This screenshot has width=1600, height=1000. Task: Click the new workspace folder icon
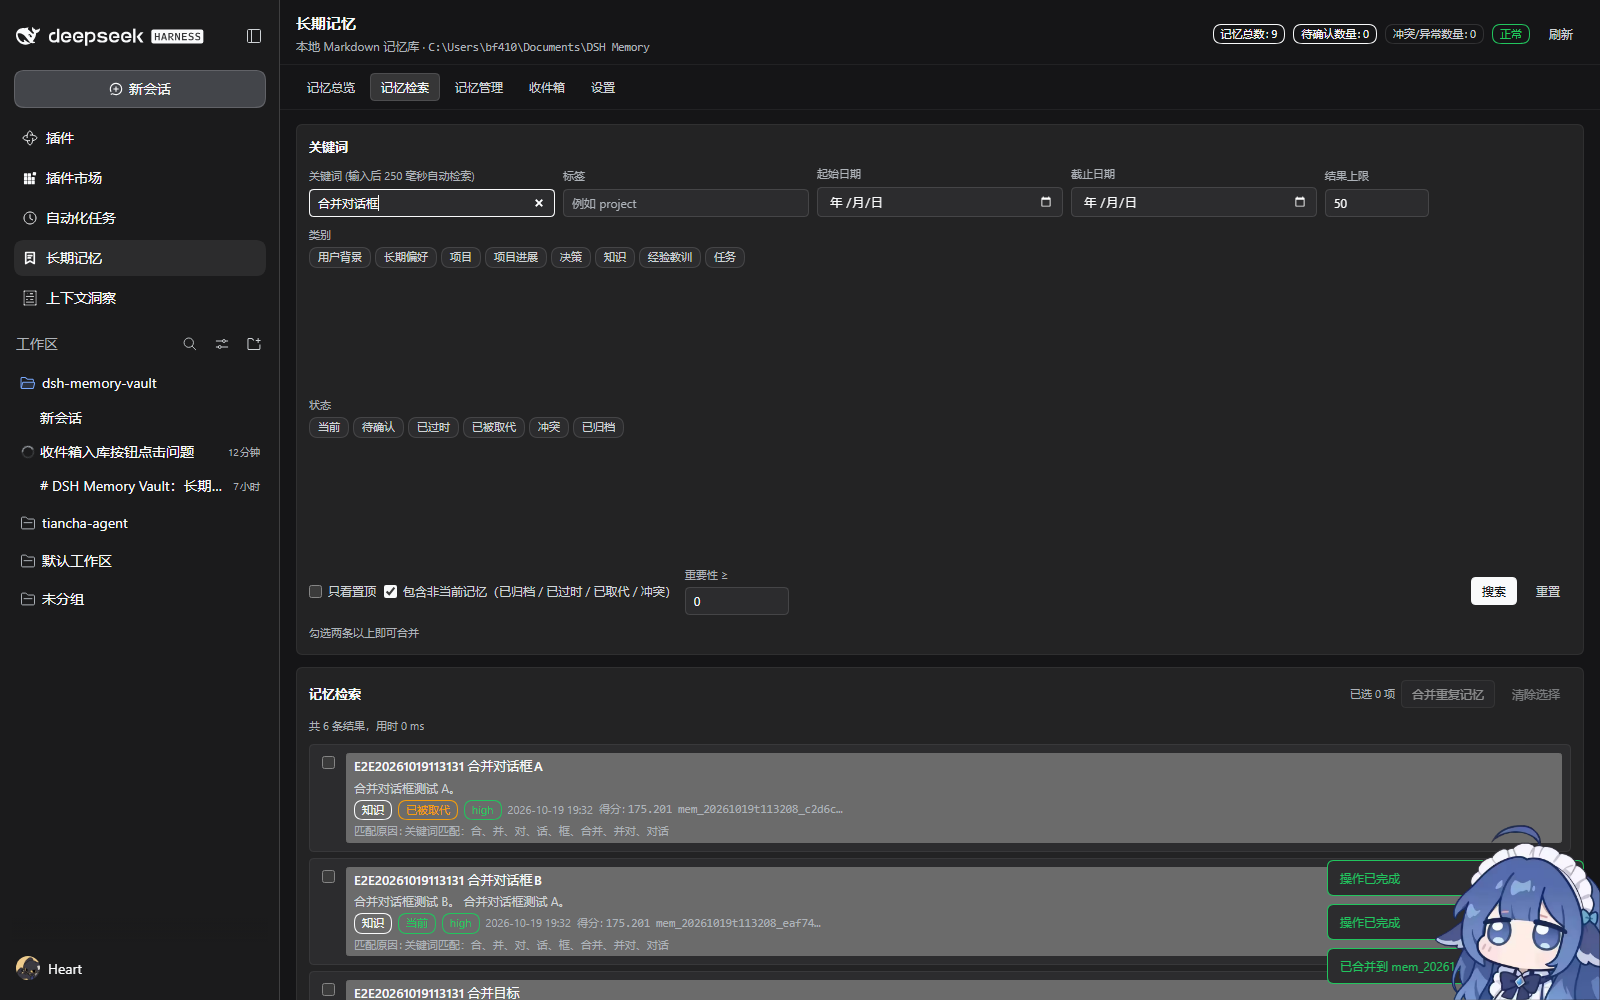pyautogui.click(x=254, y=344)
